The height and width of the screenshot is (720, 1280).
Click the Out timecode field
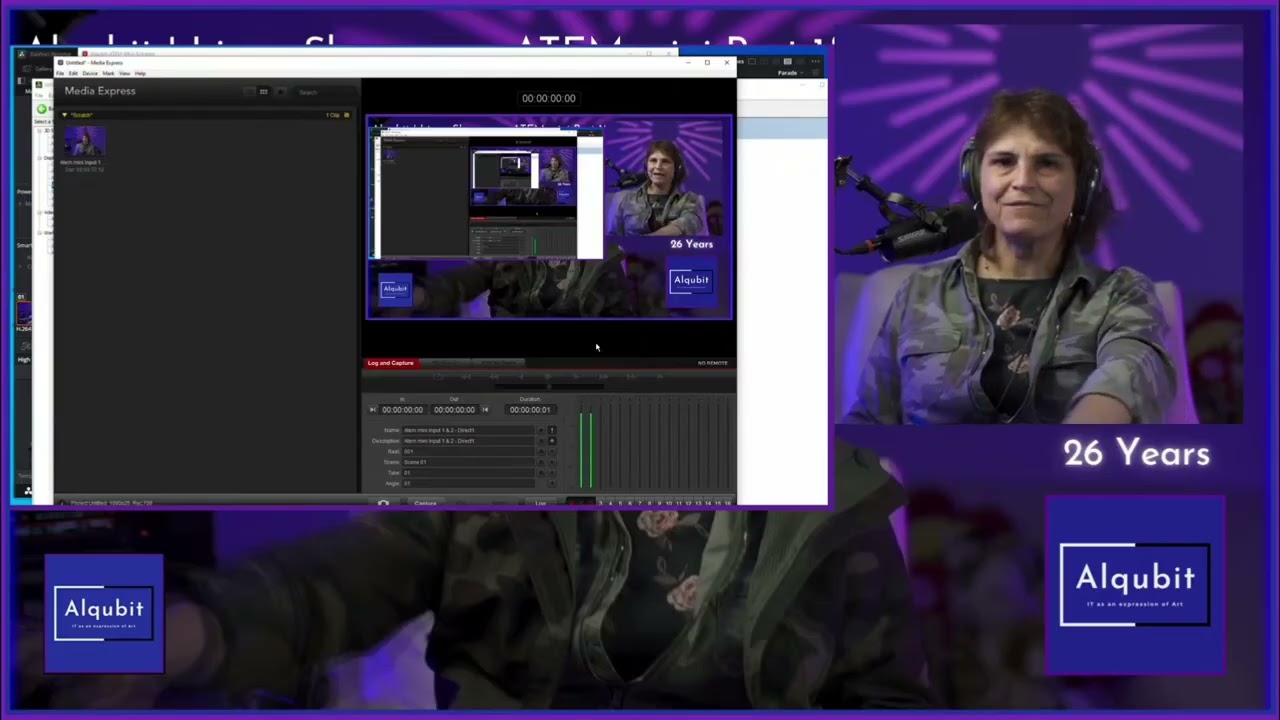pos(455,410)
